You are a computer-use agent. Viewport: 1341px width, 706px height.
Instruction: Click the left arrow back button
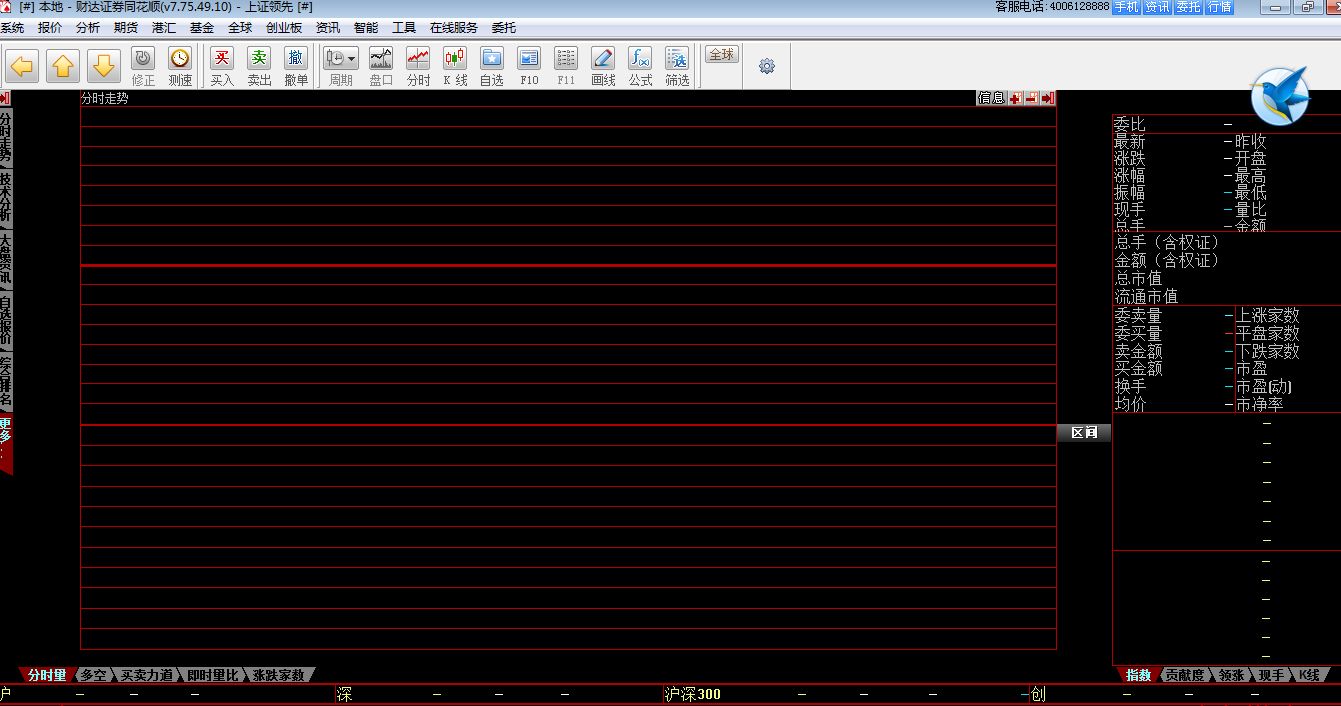(22, 67)
